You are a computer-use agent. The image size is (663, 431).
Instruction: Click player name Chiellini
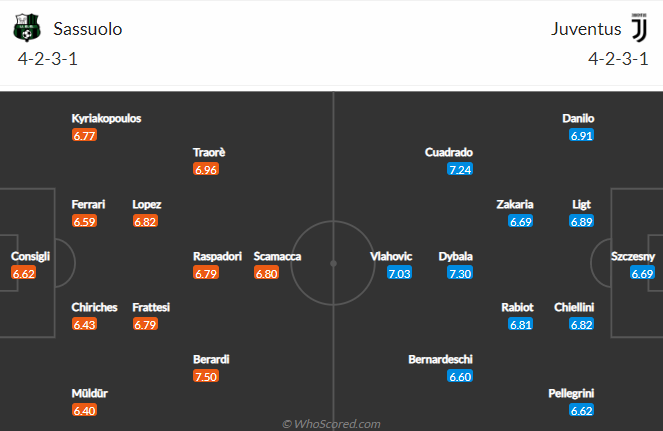(x=574, y=307)
